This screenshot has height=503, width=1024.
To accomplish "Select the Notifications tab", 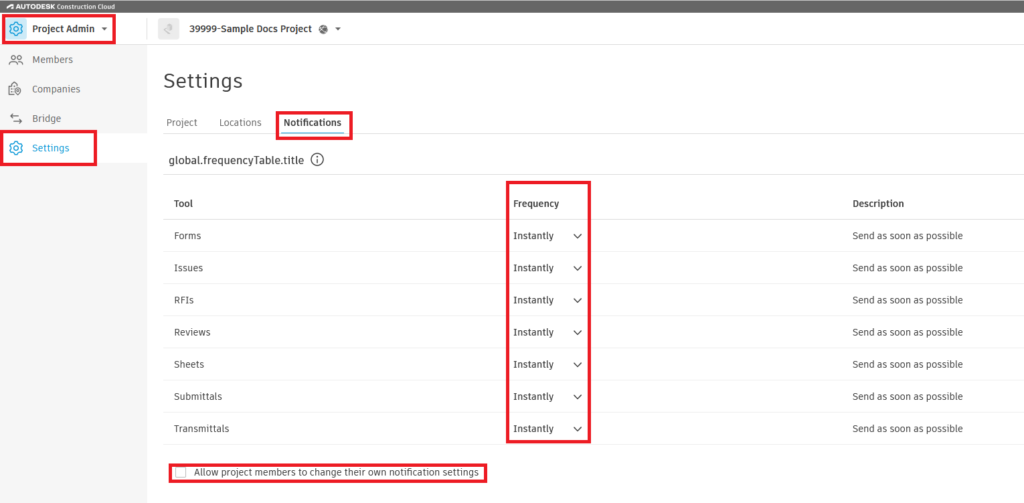I will click(312, 123).
